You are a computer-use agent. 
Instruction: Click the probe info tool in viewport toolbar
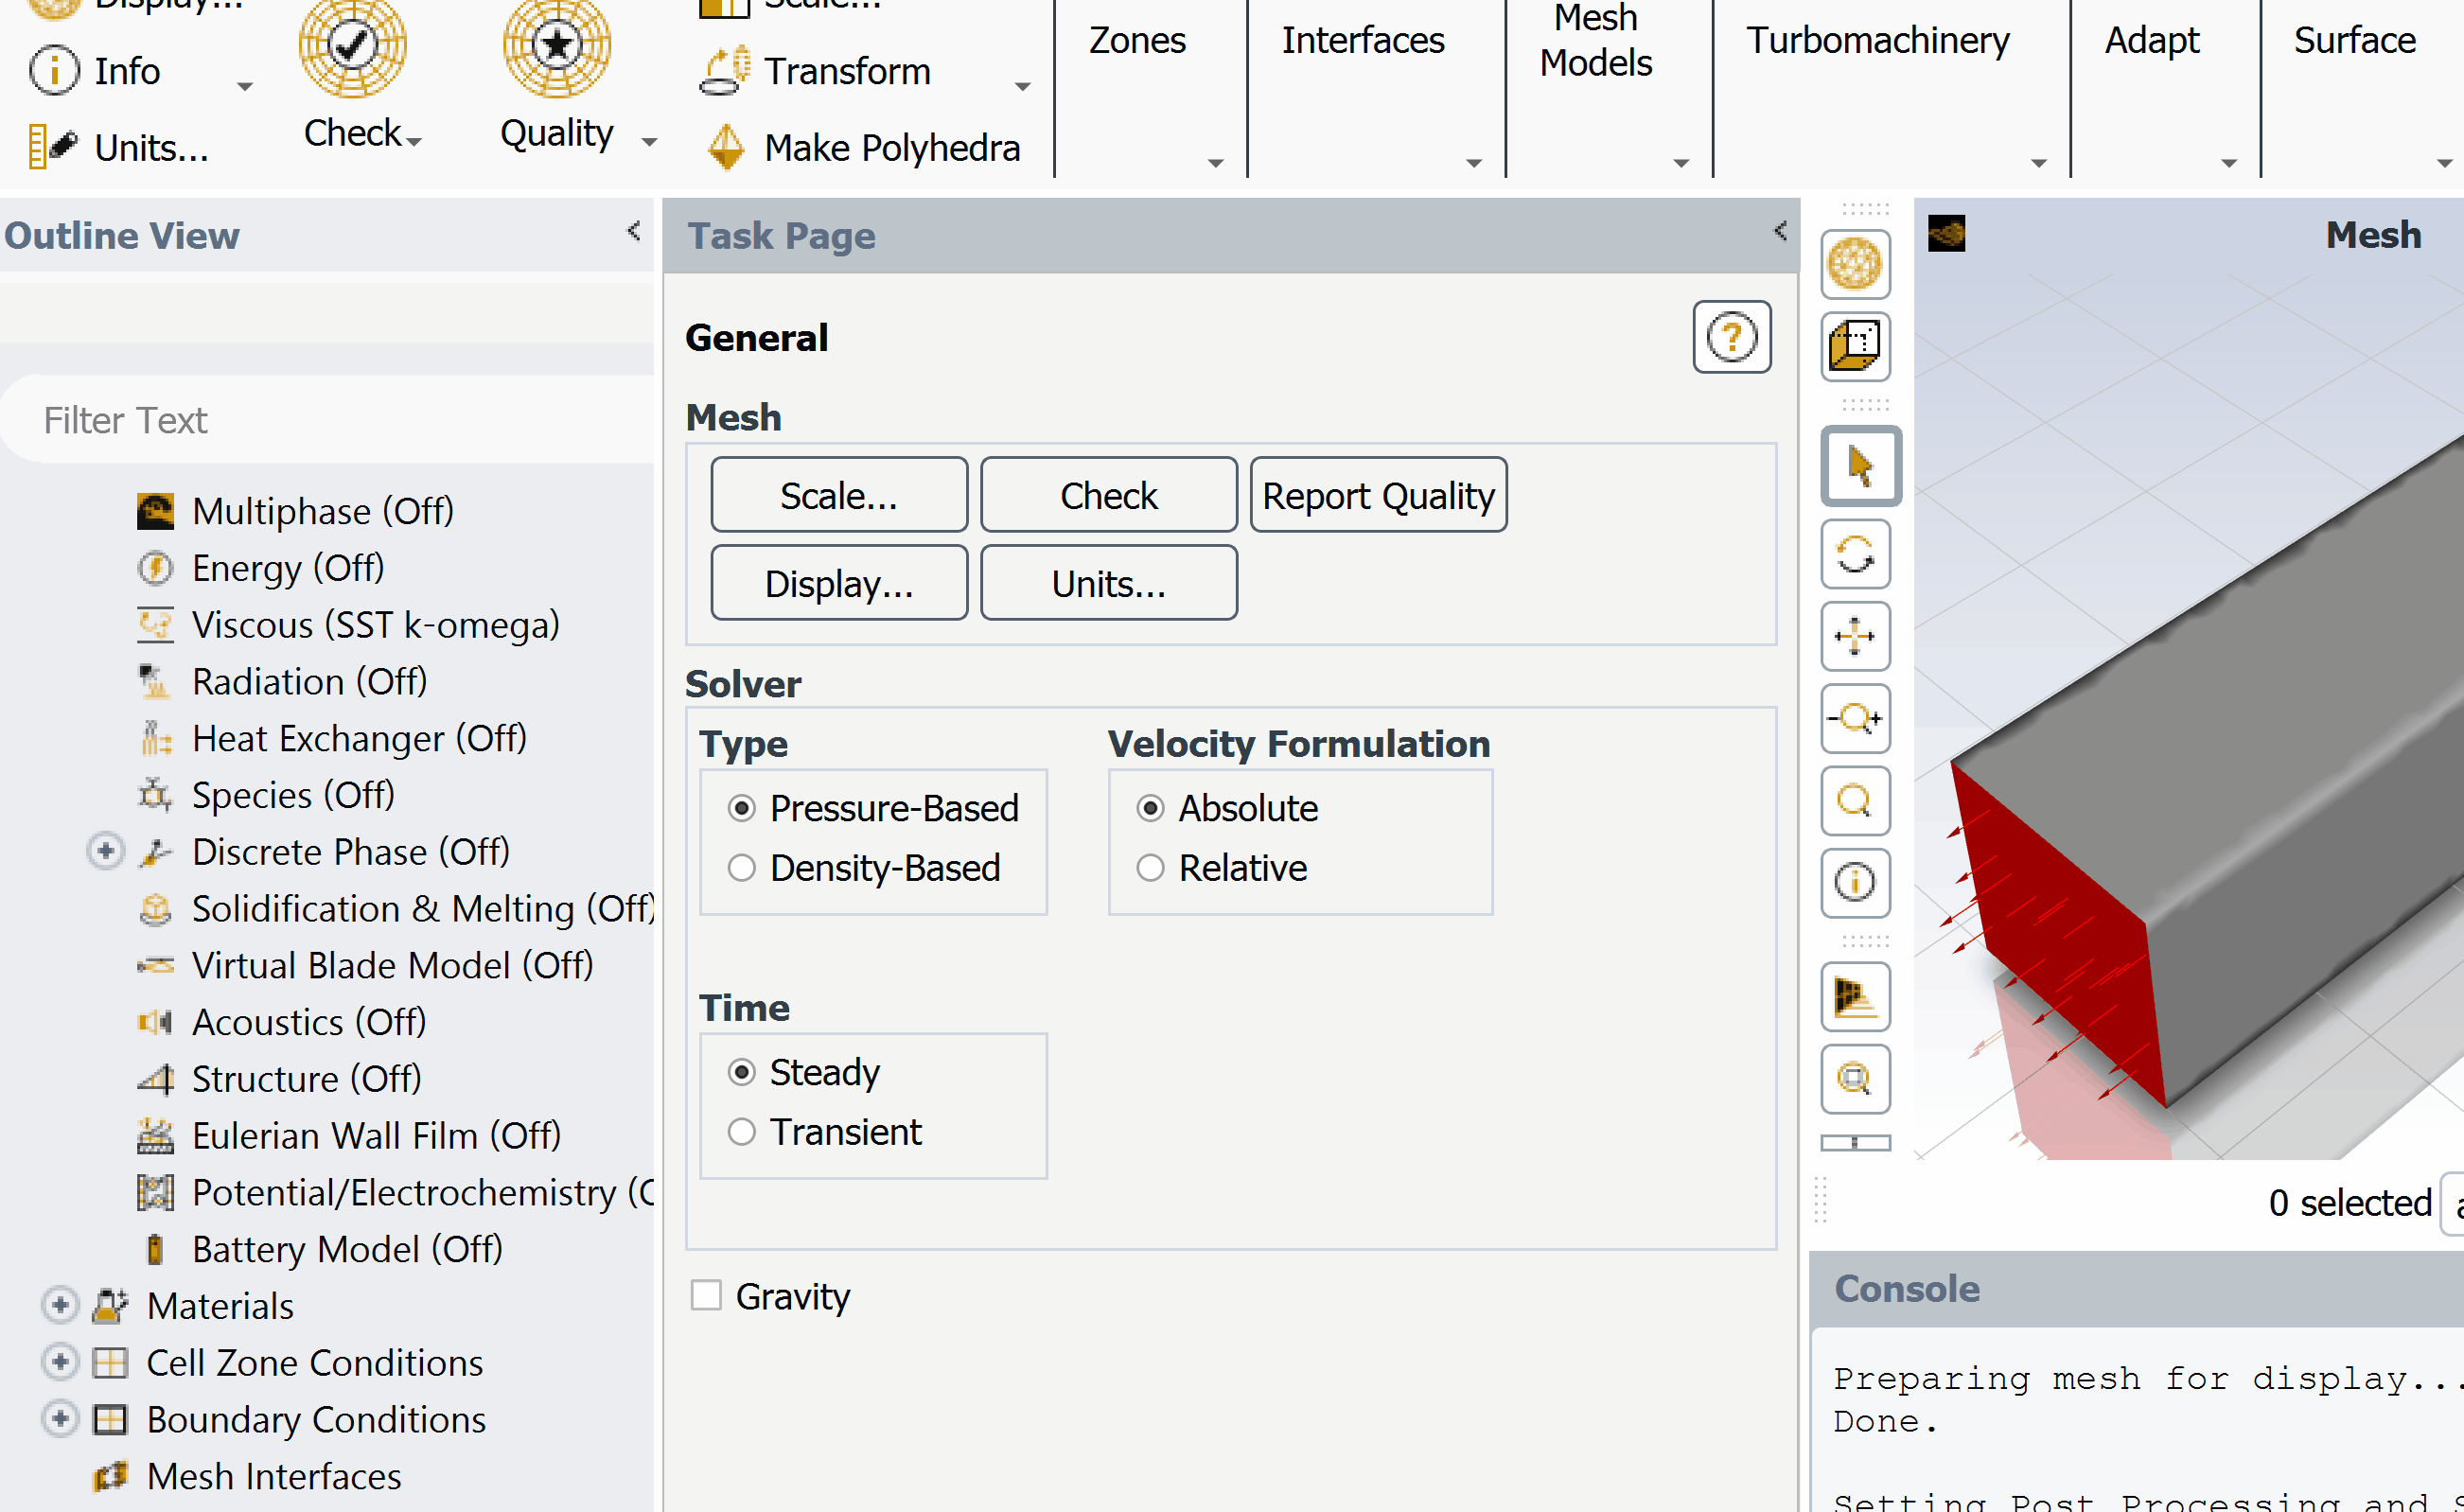coord(1855,883)
